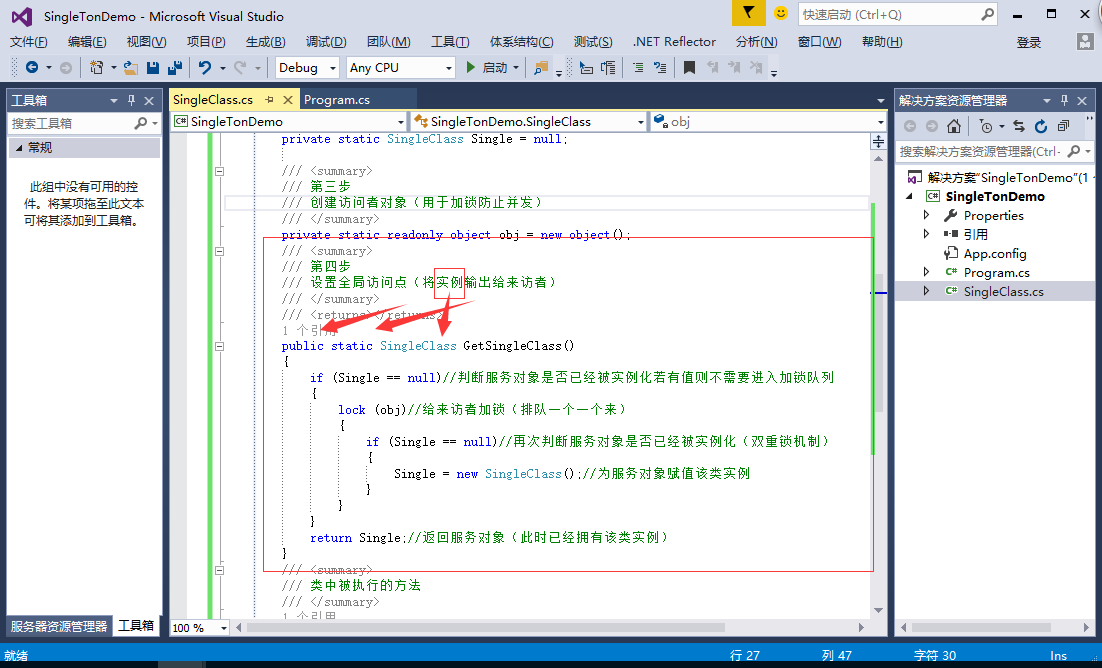The image size is (1102, 668).
Task: Switch to 服务器资源管理器 tab
Action: tap(59, 626)
